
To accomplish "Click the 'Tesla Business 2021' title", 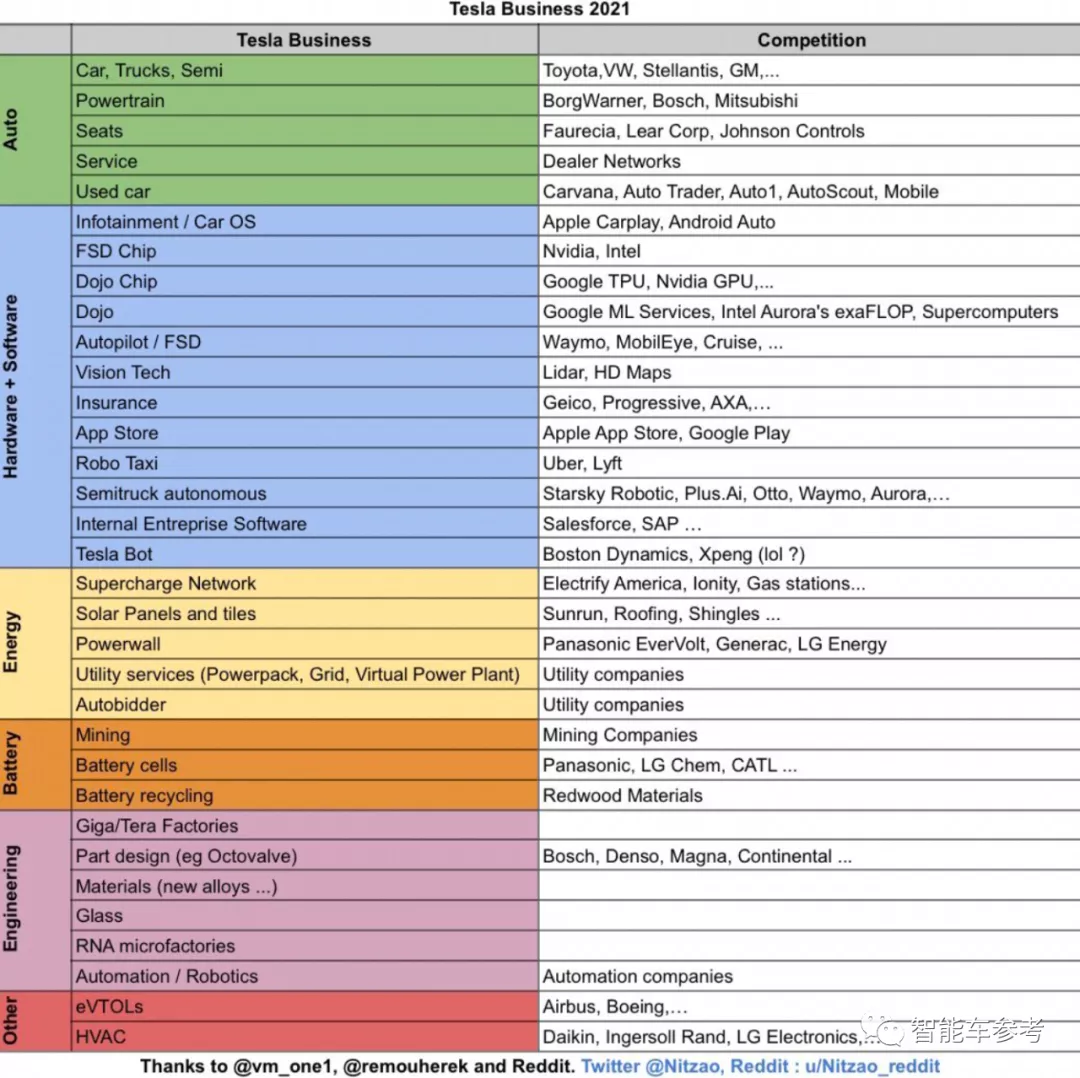I will click(539, 10).
